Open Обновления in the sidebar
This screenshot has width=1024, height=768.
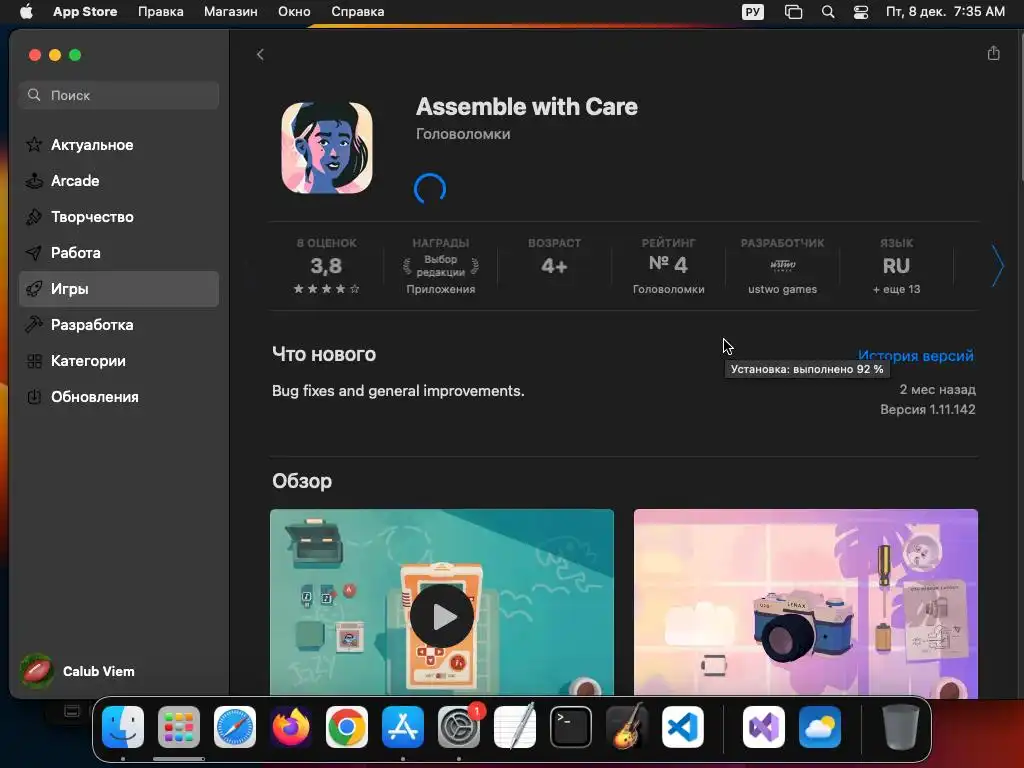point(119,396)
